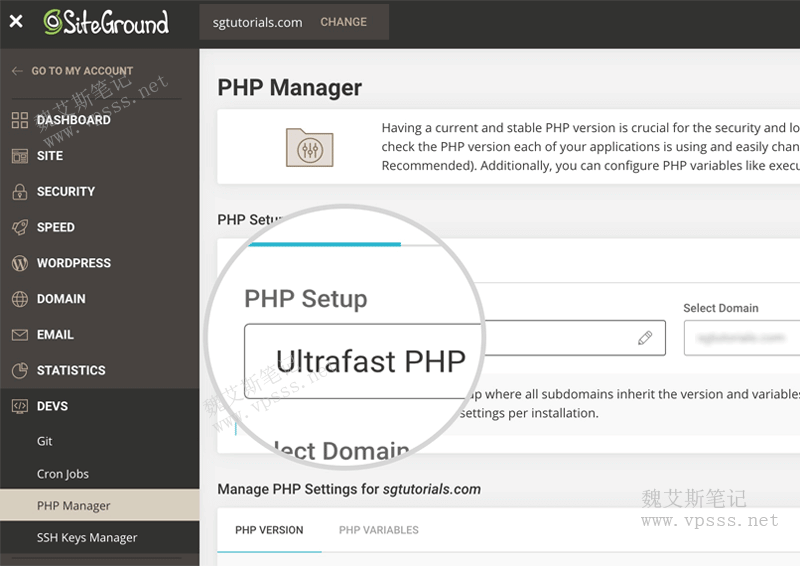This screenshot has height=566, width=800.
Task: Open the Select Domain dropdown
Action: point(742,338)
